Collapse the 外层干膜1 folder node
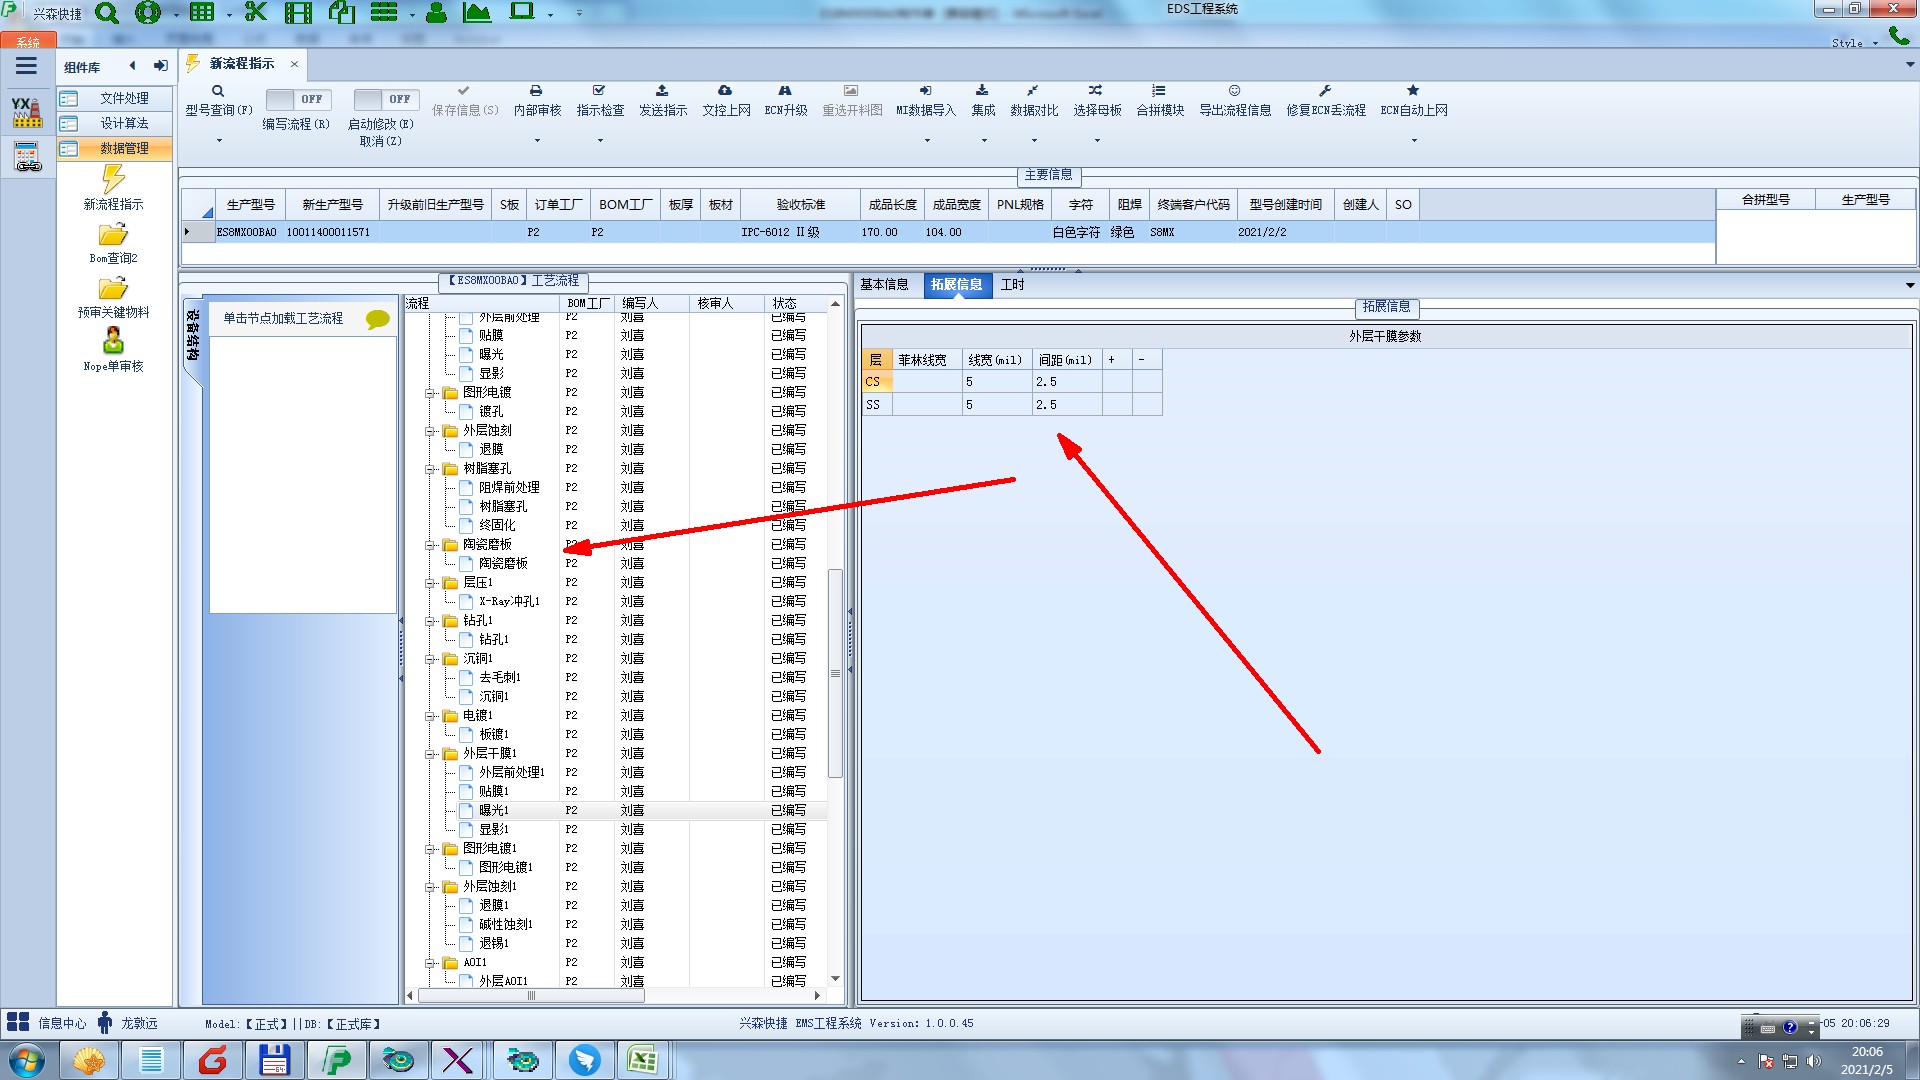 [430, 754]
